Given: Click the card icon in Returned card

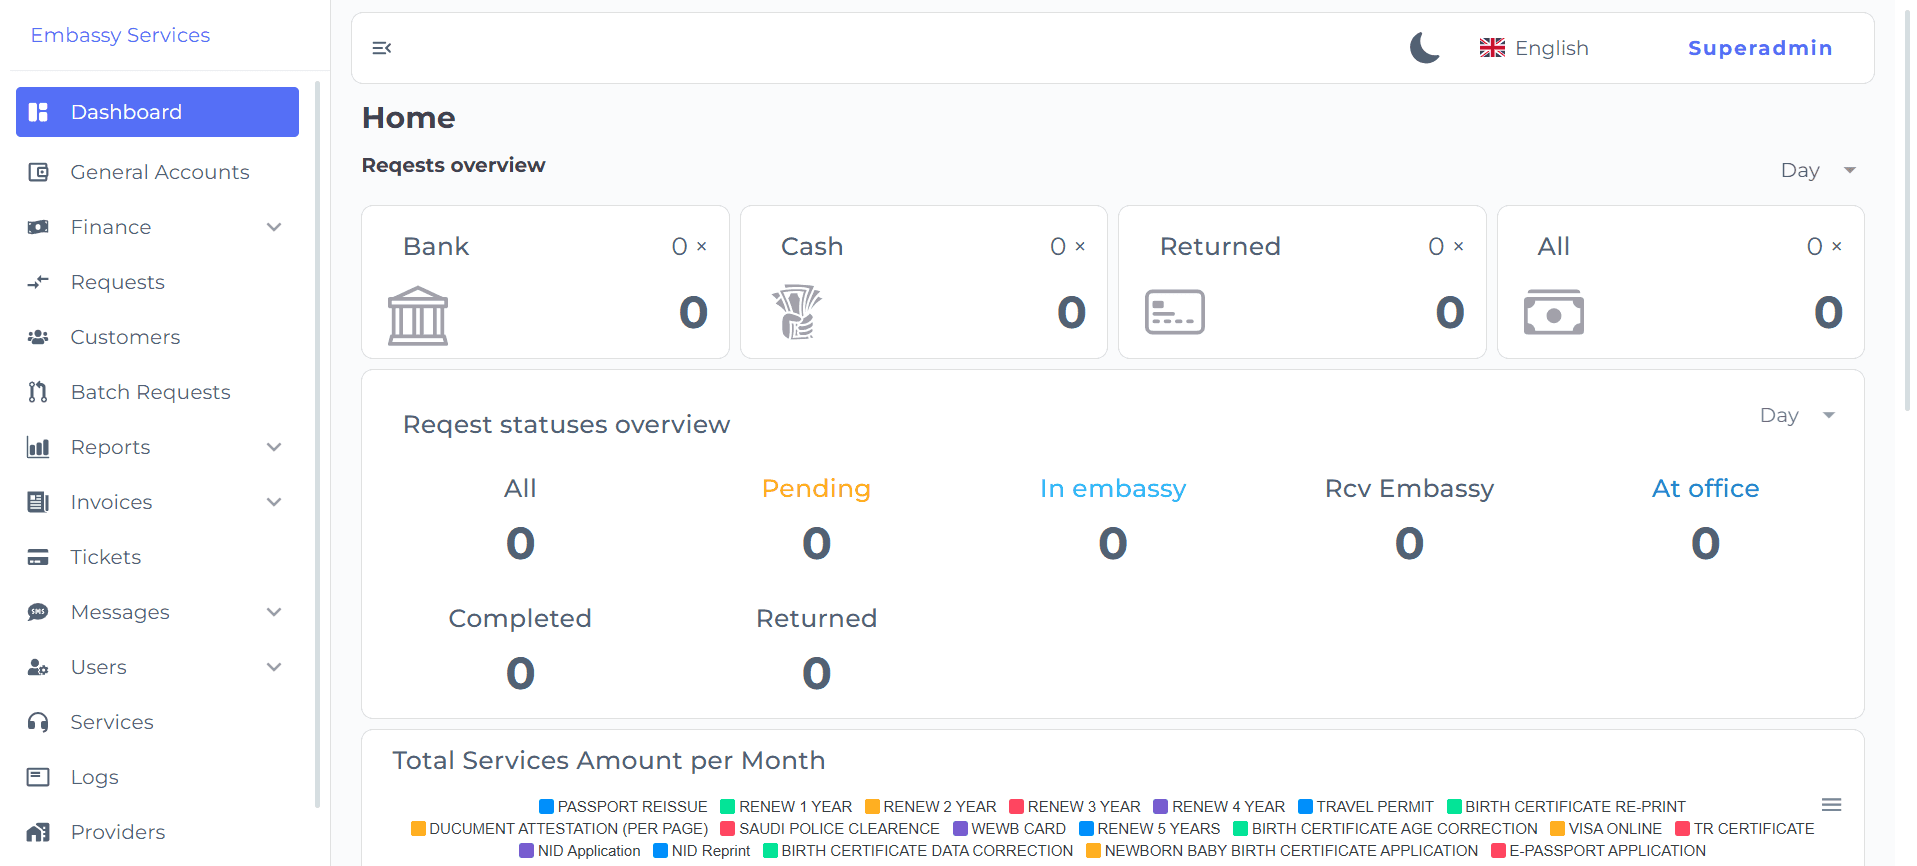Looking at the screenshot, I should [1175, 312].
